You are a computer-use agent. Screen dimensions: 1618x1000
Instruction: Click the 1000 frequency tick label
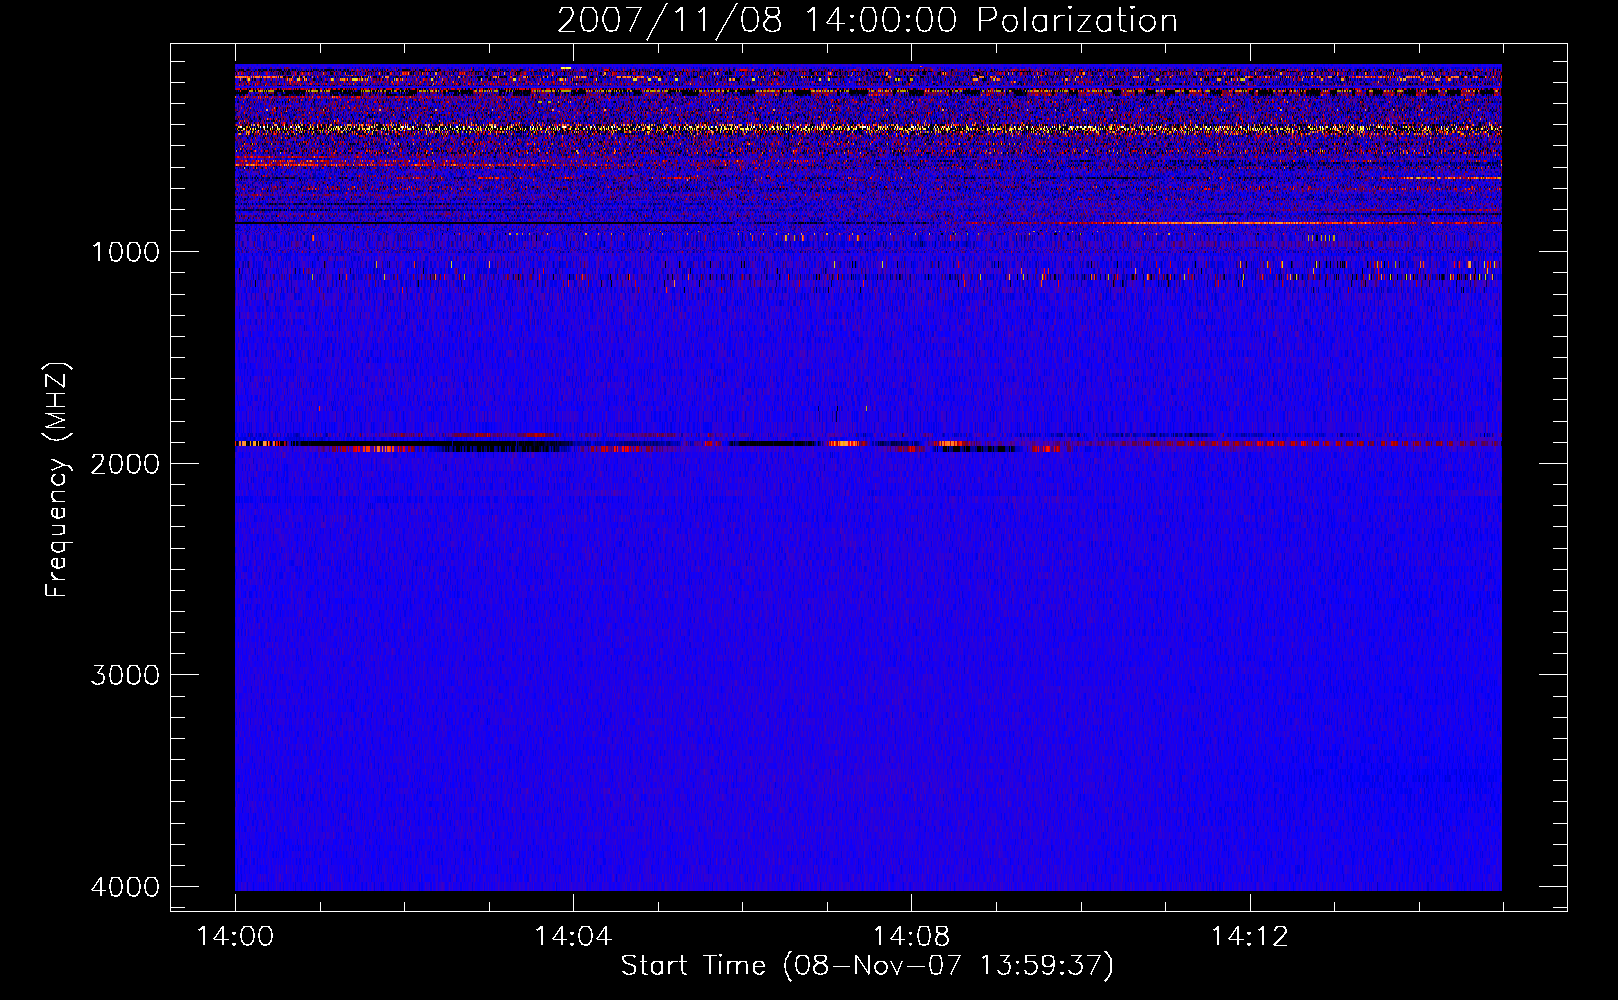click(x=125, y=251)
